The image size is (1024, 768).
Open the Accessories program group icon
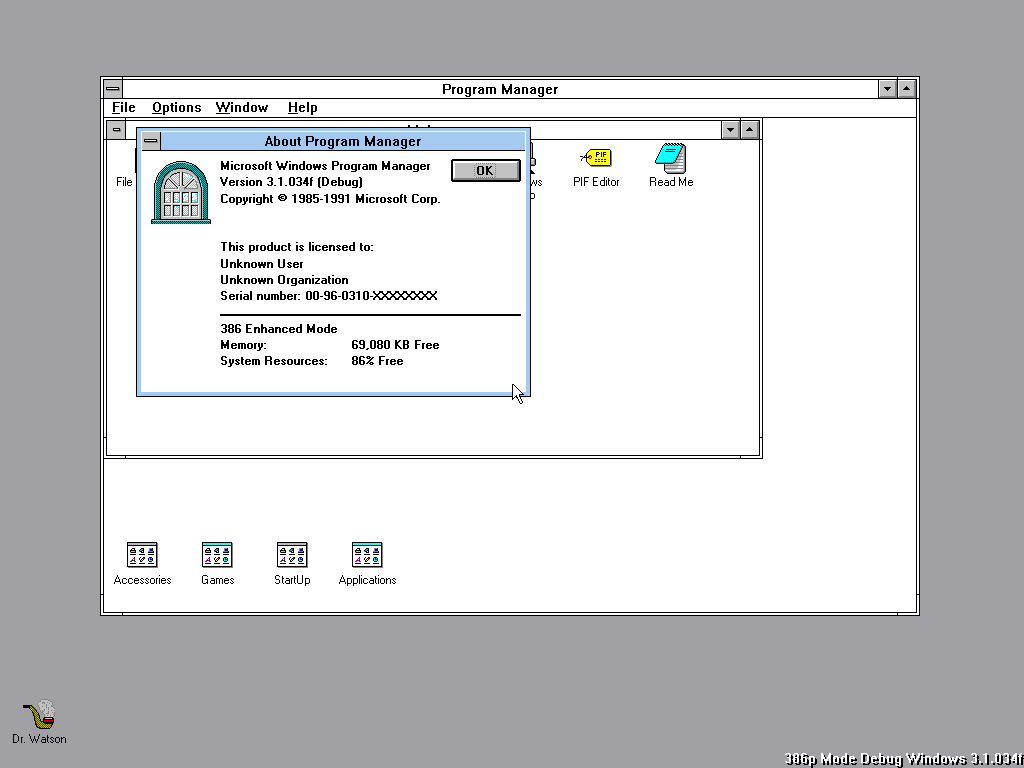coord(142,555)
